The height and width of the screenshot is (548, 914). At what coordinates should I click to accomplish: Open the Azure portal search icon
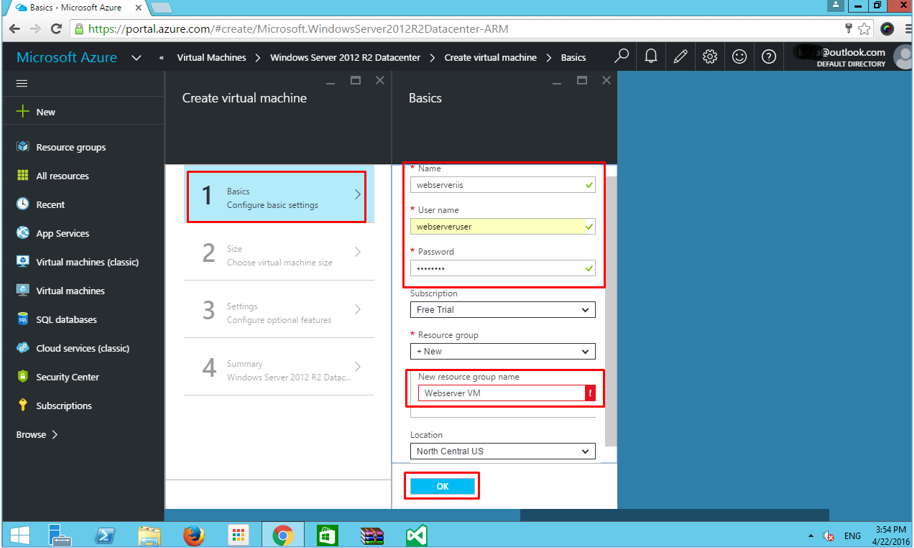pyautogui.click(x=621, y=57)
